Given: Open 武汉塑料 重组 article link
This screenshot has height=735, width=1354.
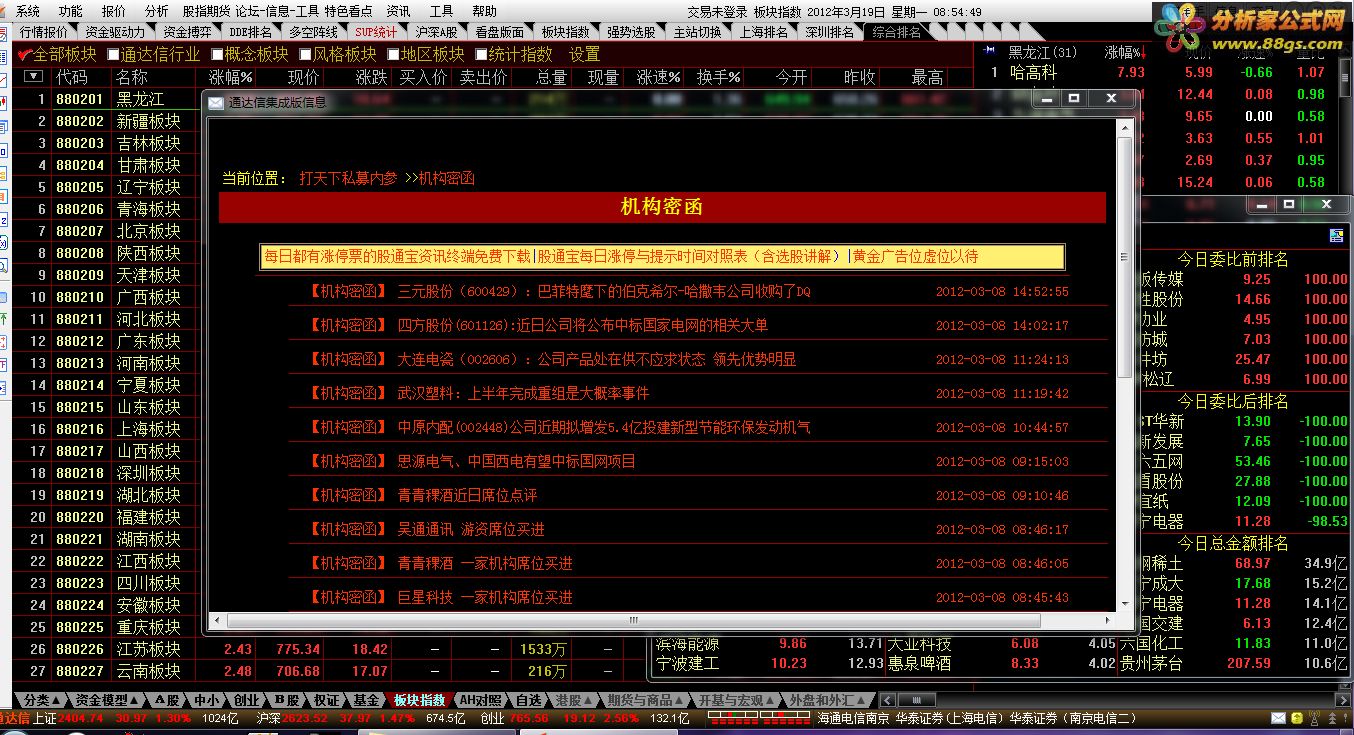Looking at the screenshot, I should pos(523,394).
